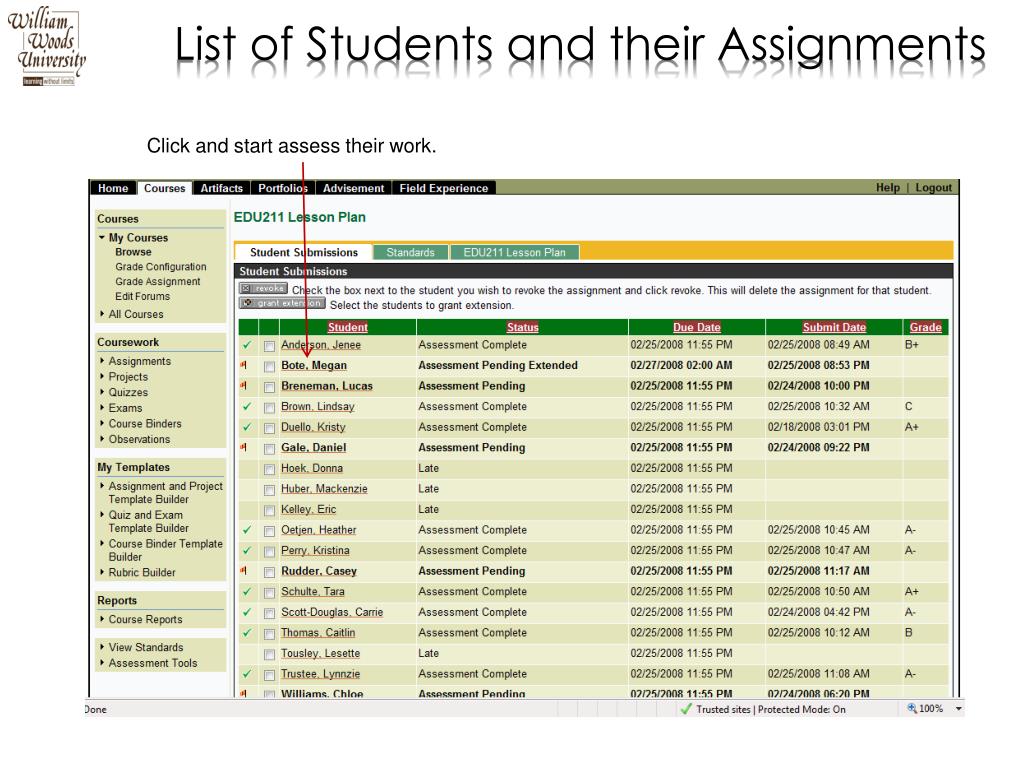Check the box for Breneman, Lucas
Screen dimensions: 1024x768
tap(269, 387)
